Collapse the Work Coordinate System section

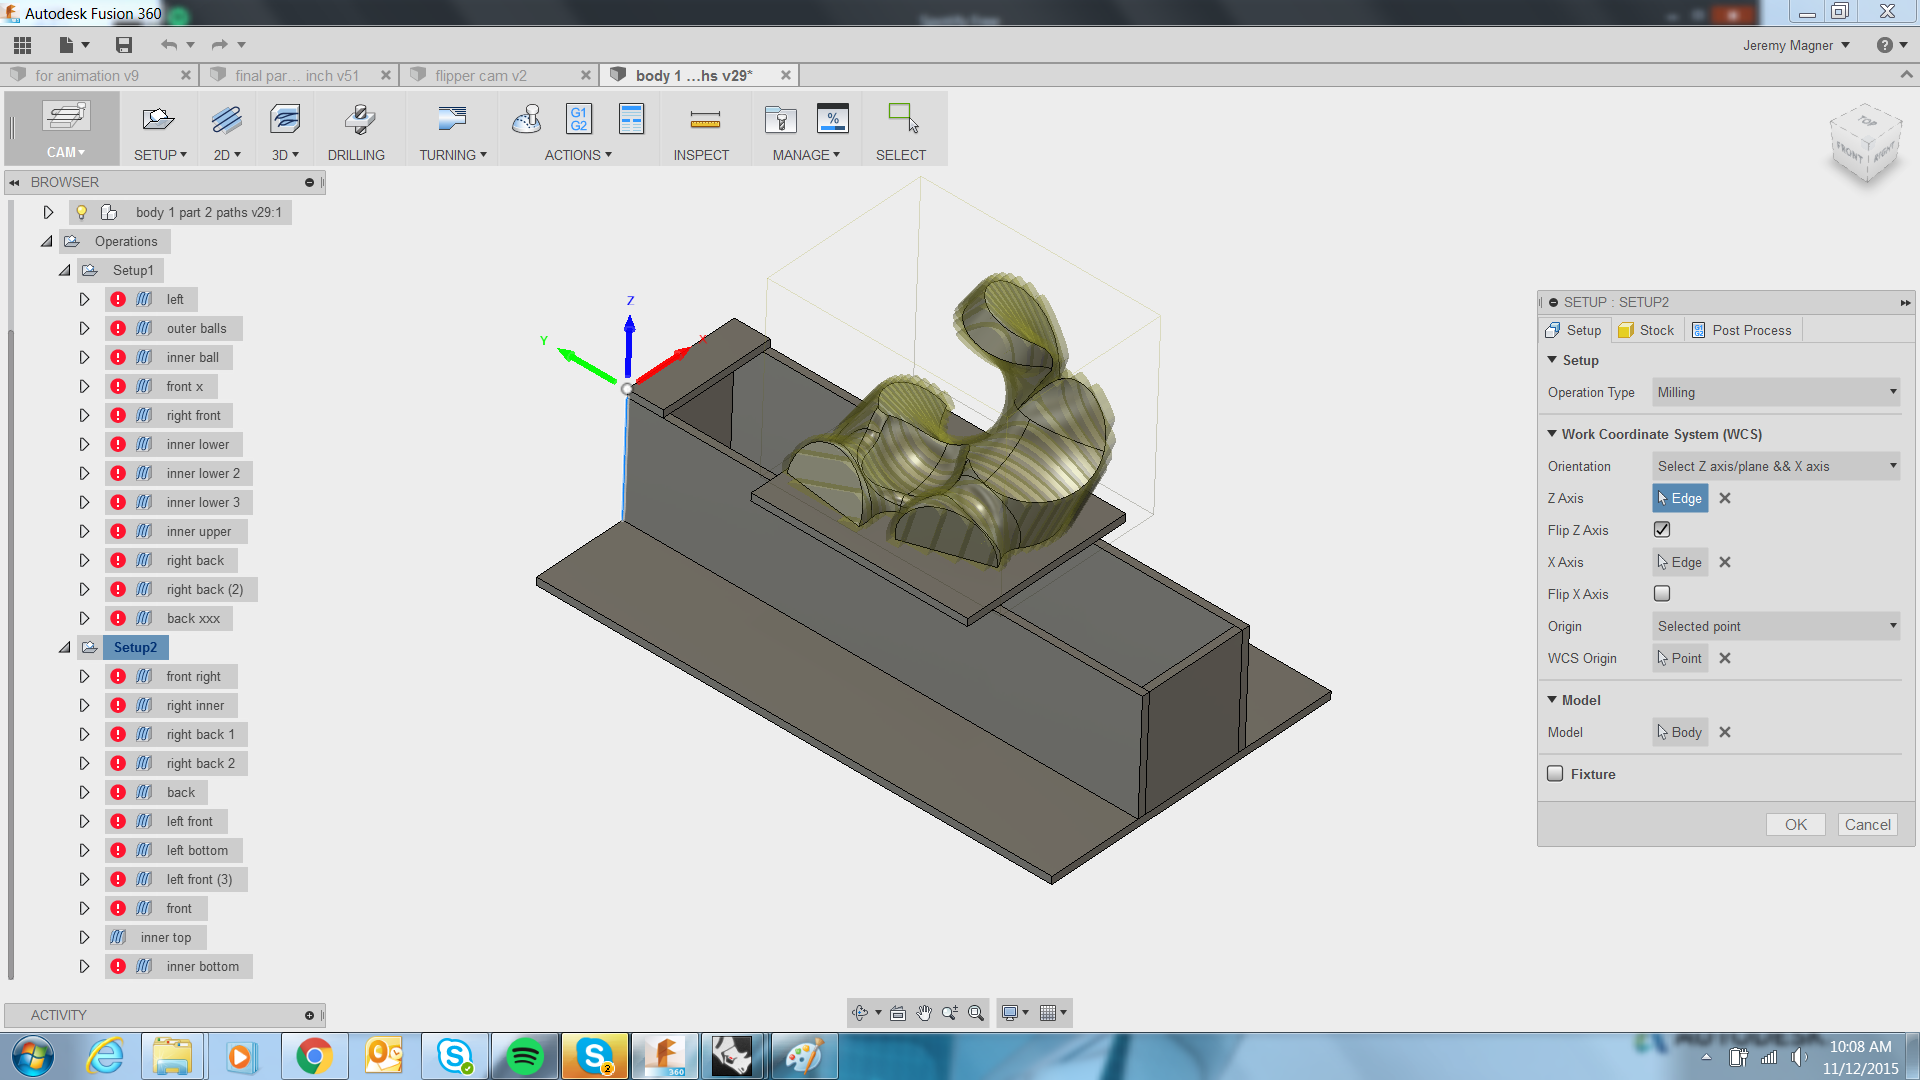point(1552,434)
